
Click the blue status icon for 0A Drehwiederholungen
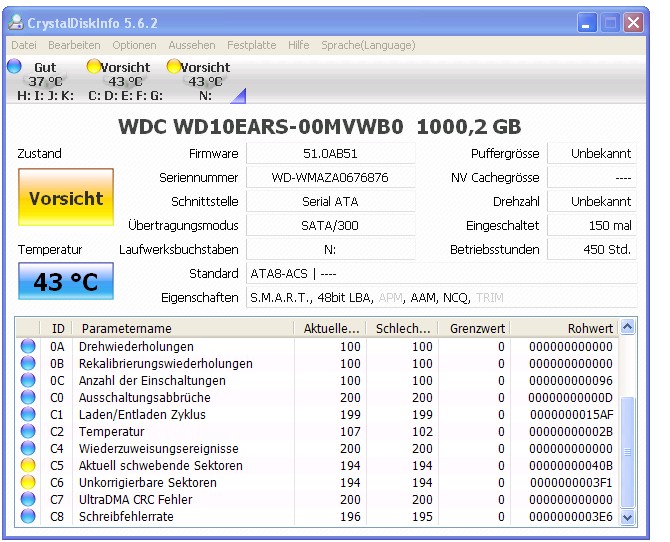(x=28, y=346)
